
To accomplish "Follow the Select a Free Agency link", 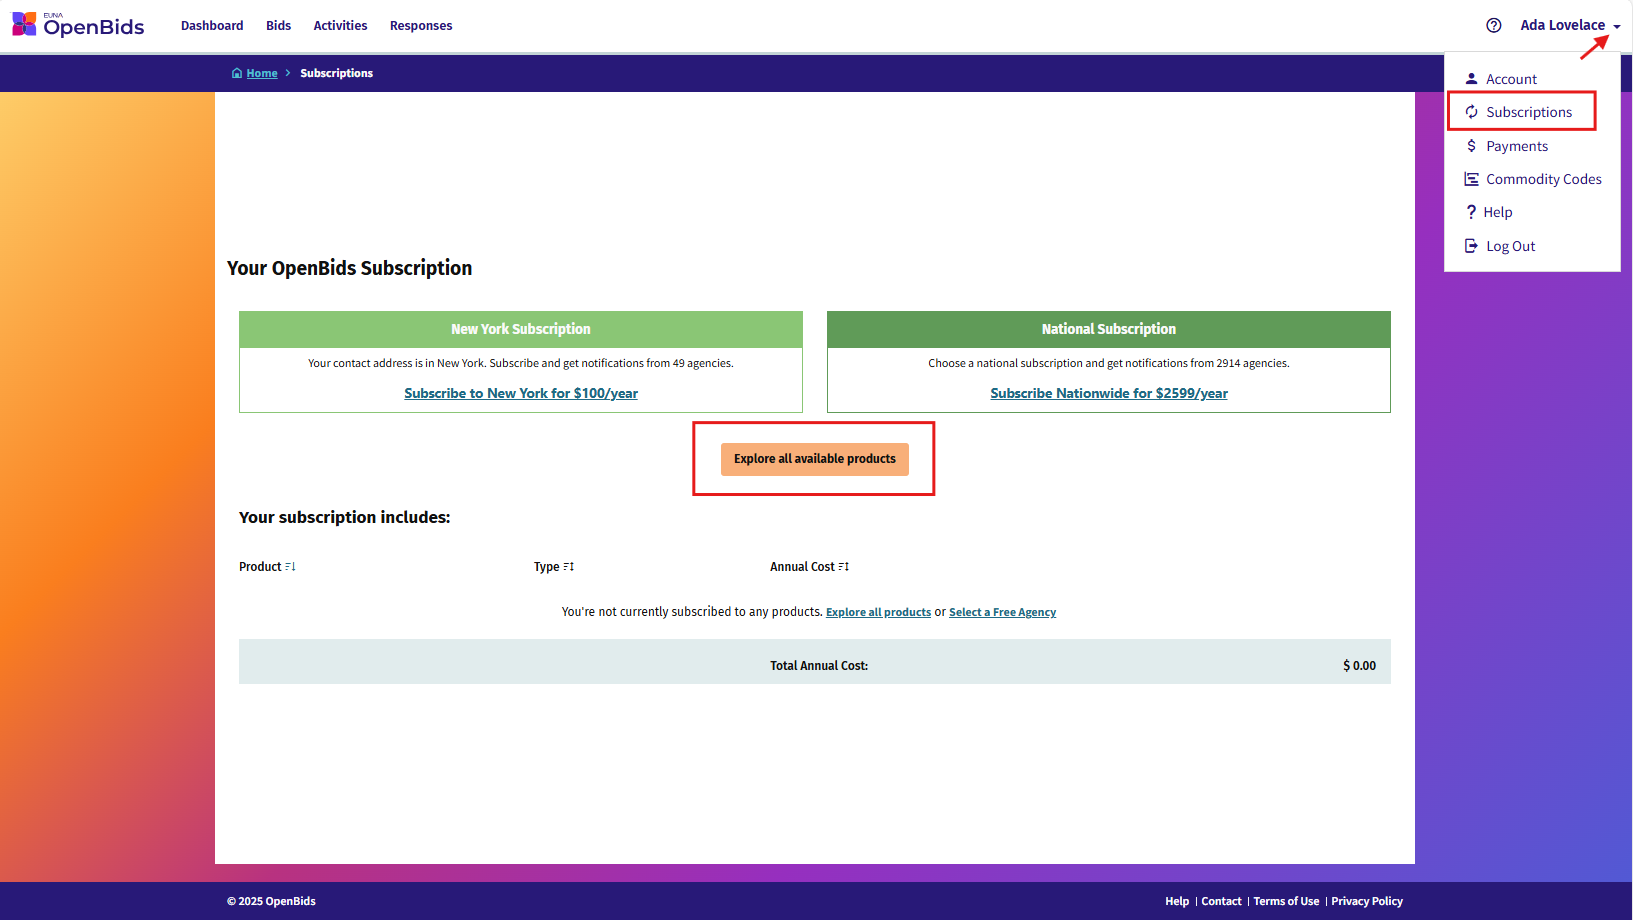I will tap(1002, 612).
